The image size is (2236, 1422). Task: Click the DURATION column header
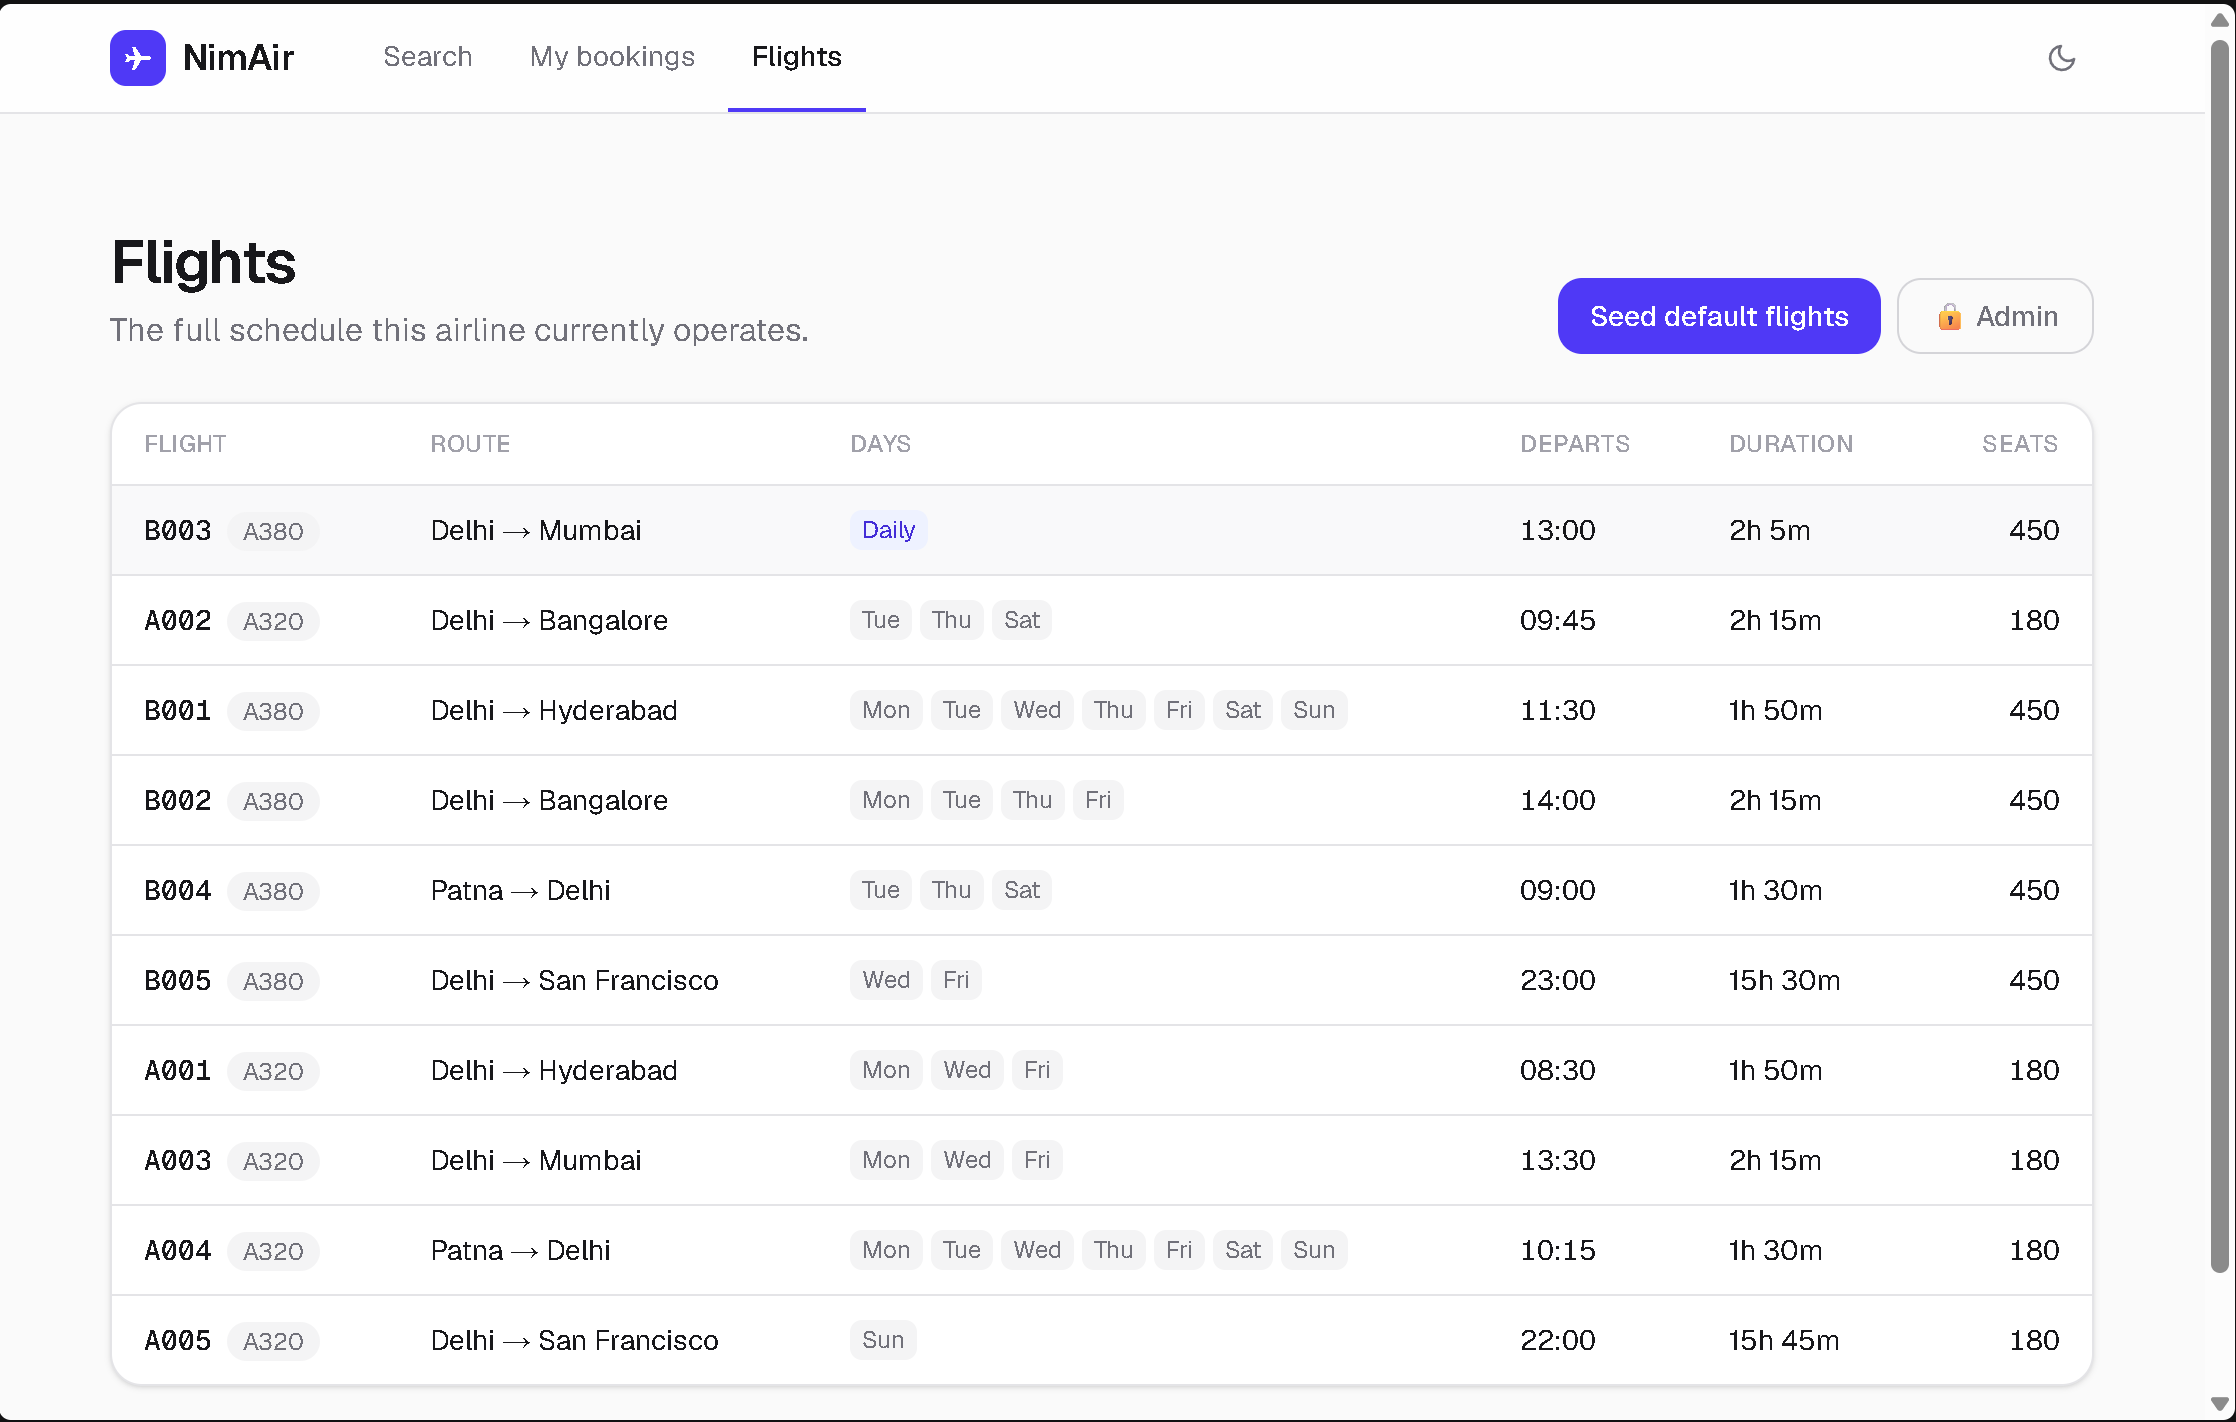(1791, 444)
